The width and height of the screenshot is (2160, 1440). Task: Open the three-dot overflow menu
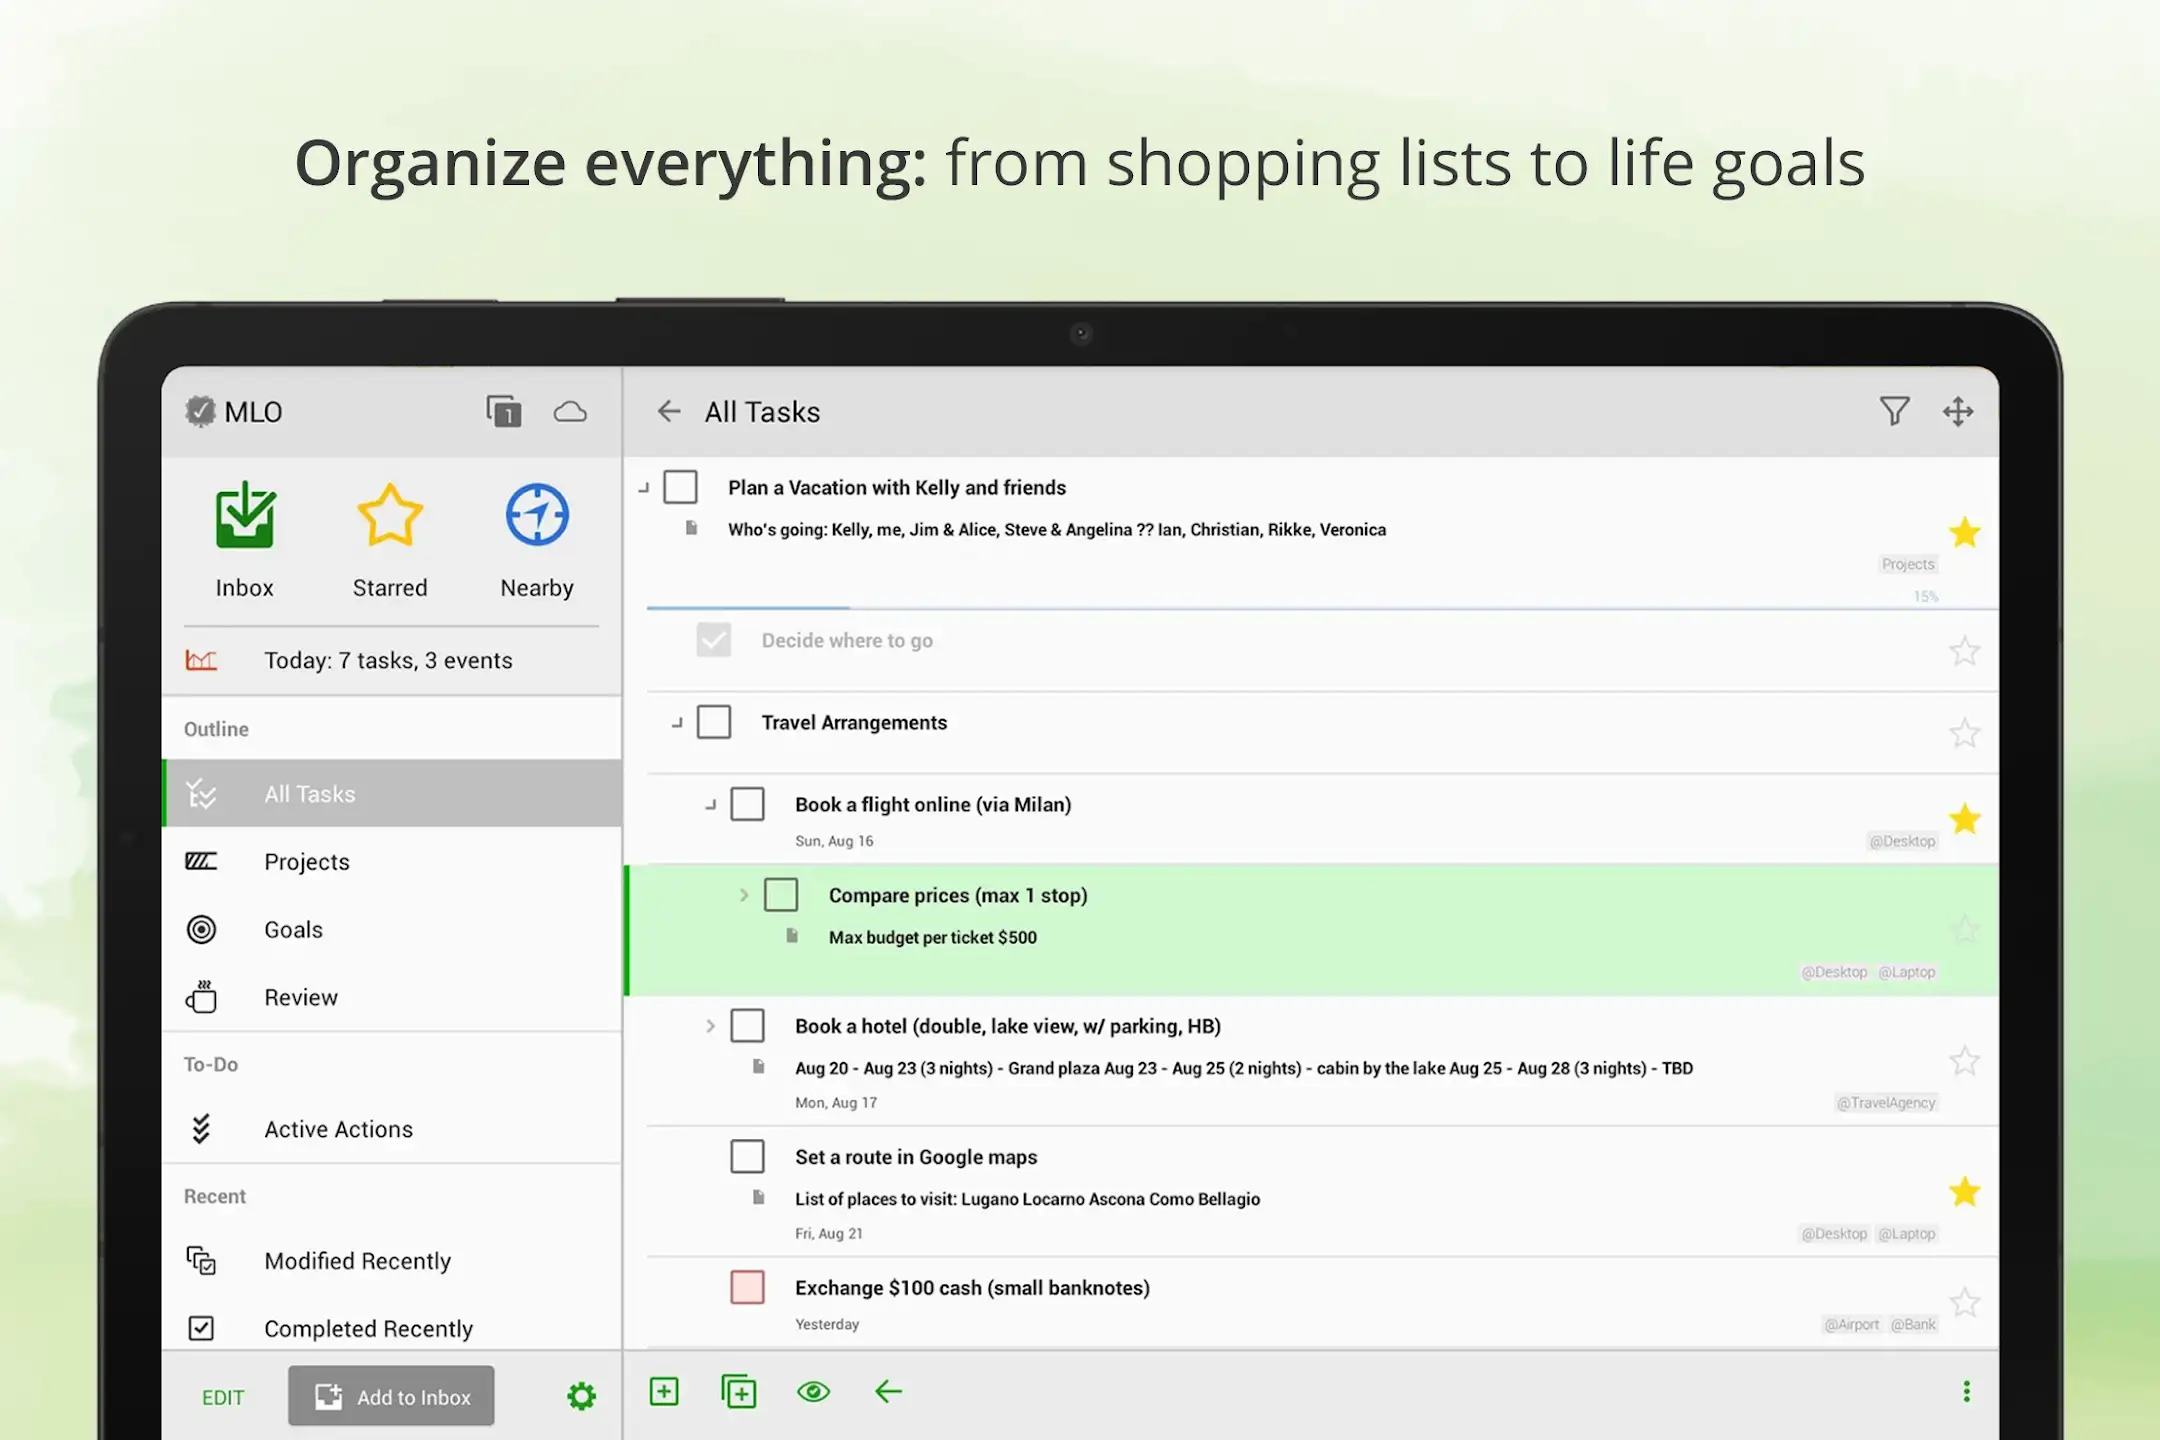(x=1966, y=1391)
